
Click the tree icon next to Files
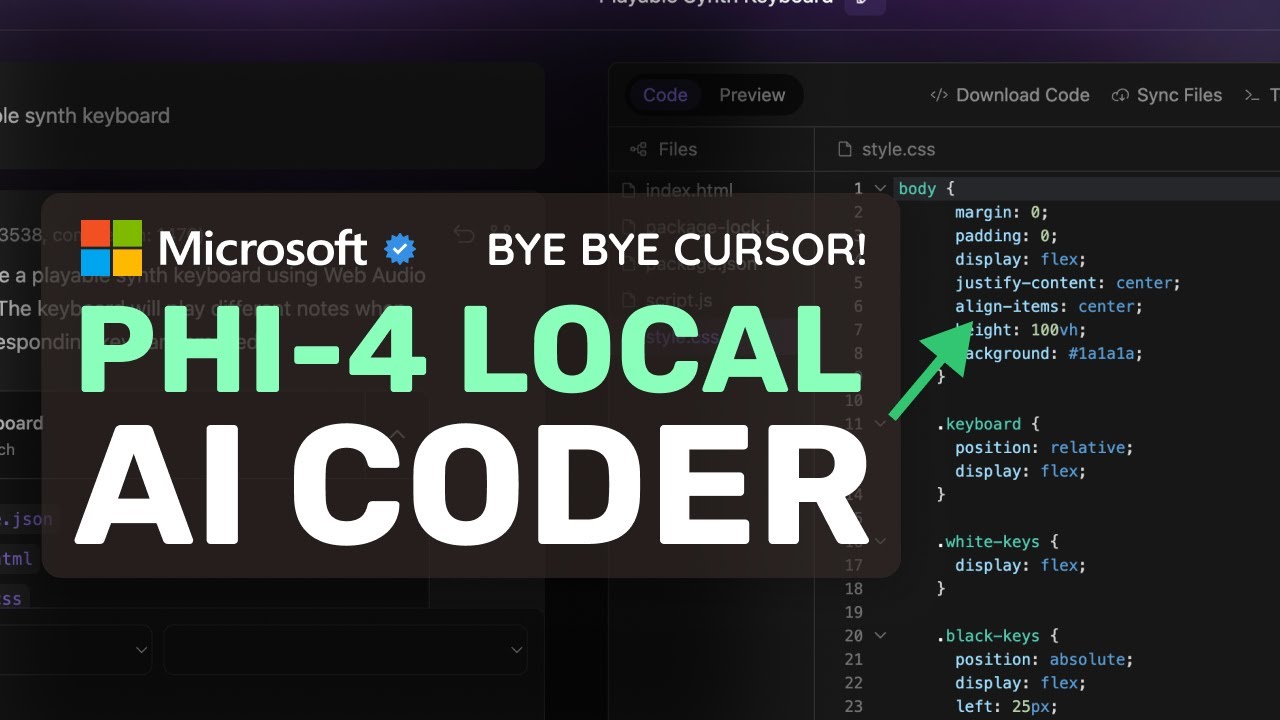638,149
